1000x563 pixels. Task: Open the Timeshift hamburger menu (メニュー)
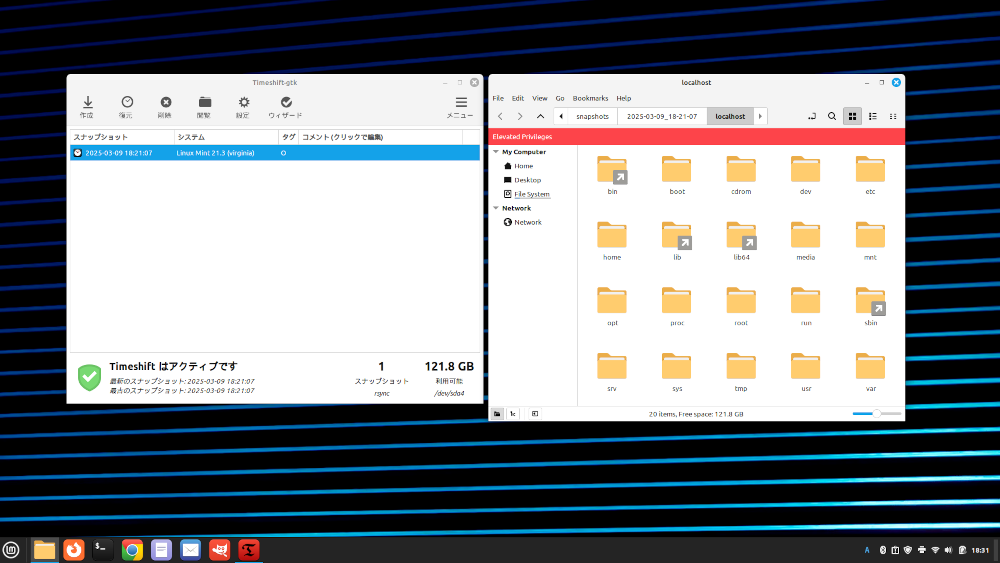coord(460,106)
